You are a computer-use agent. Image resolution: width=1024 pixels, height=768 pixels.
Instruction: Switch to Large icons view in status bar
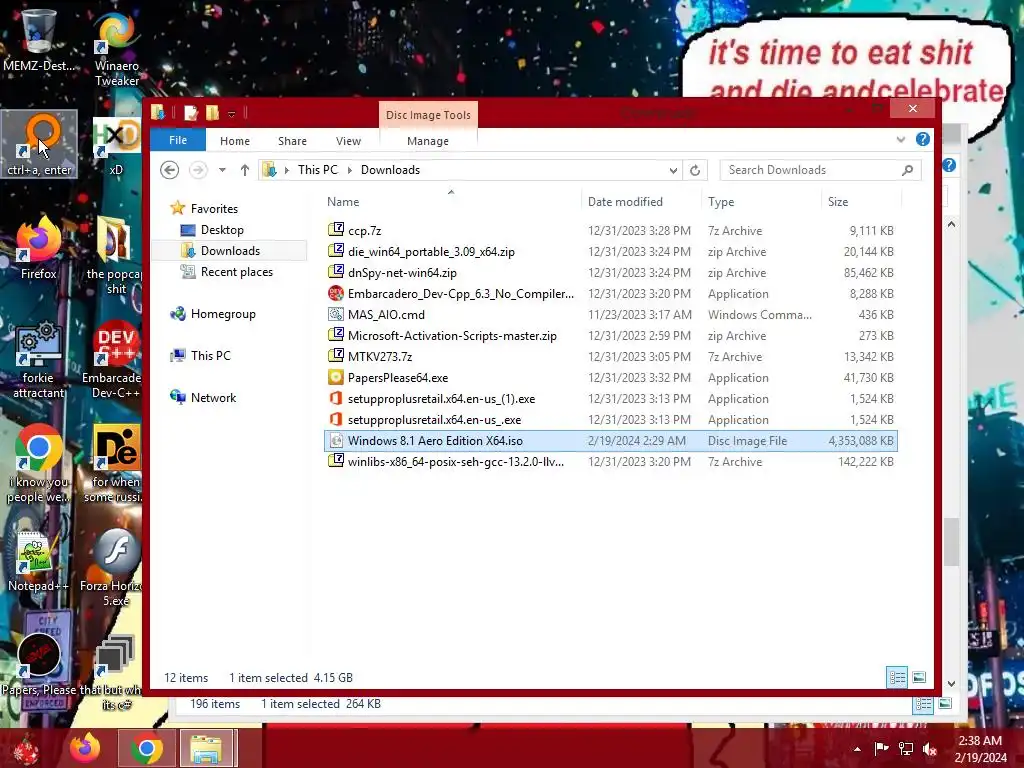(919, 677)
